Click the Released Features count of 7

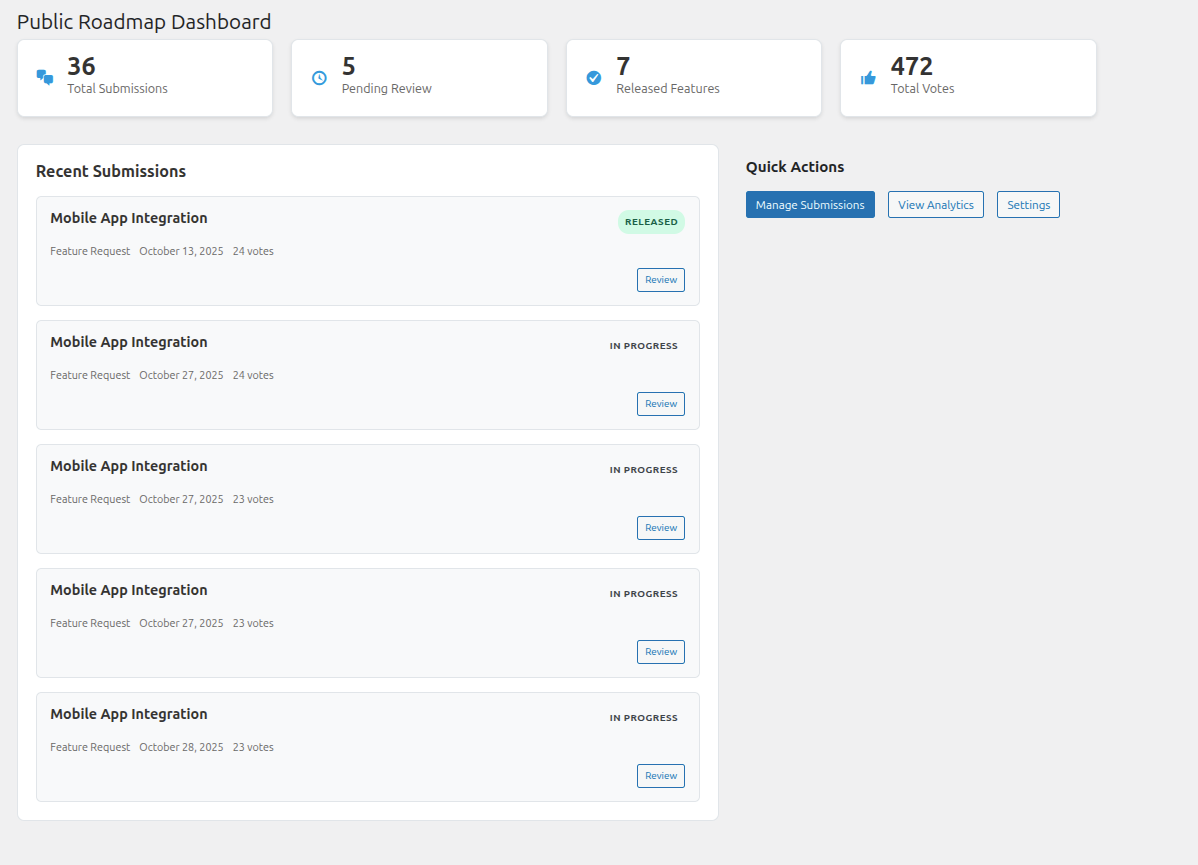tap(623, 67)
